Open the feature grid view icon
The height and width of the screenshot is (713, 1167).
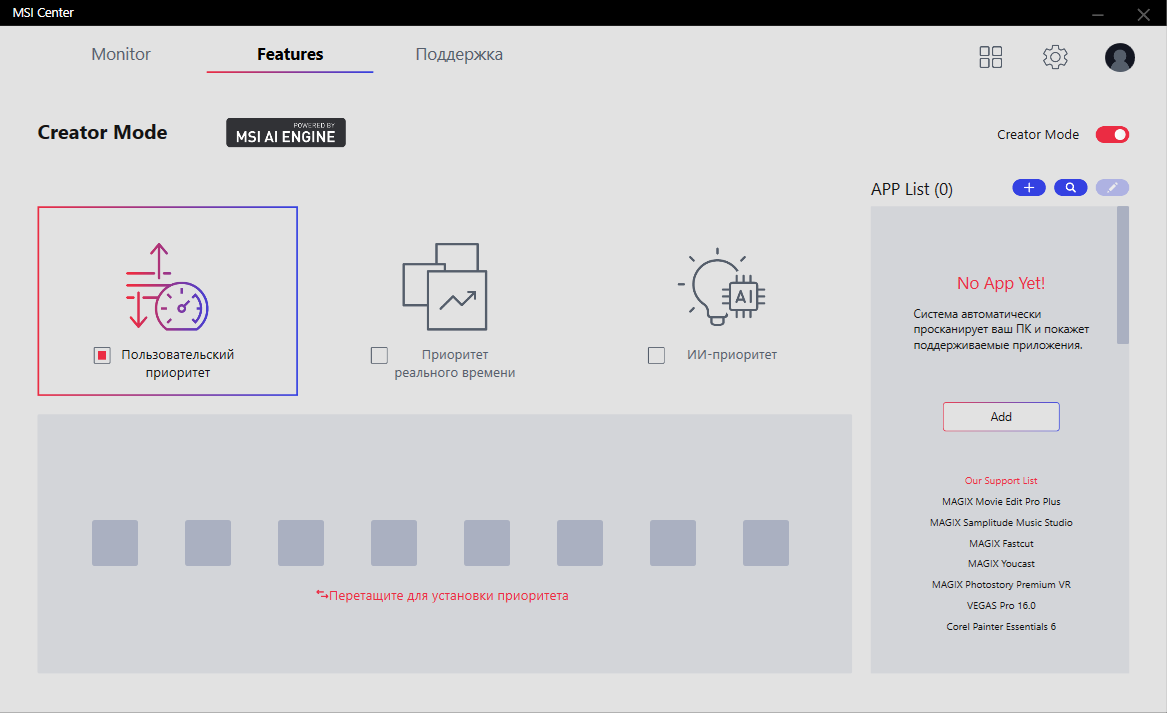click(x=991, y=57)
